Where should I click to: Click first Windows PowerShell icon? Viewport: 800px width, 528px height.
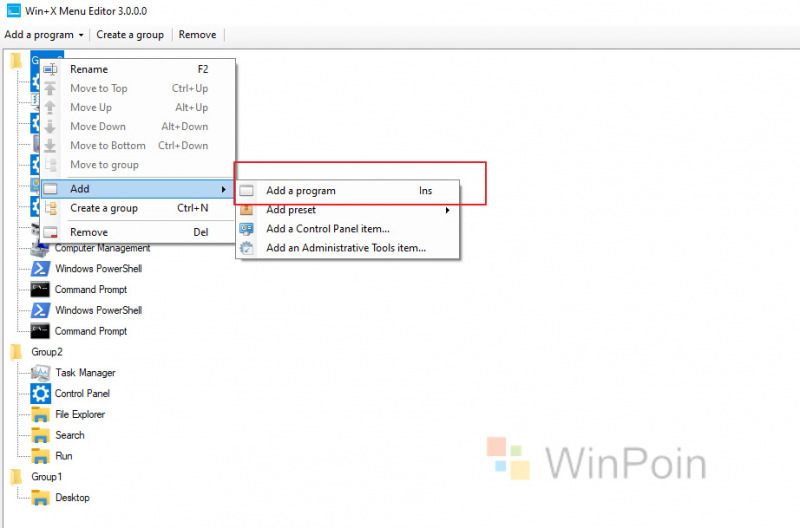[40, 269]
